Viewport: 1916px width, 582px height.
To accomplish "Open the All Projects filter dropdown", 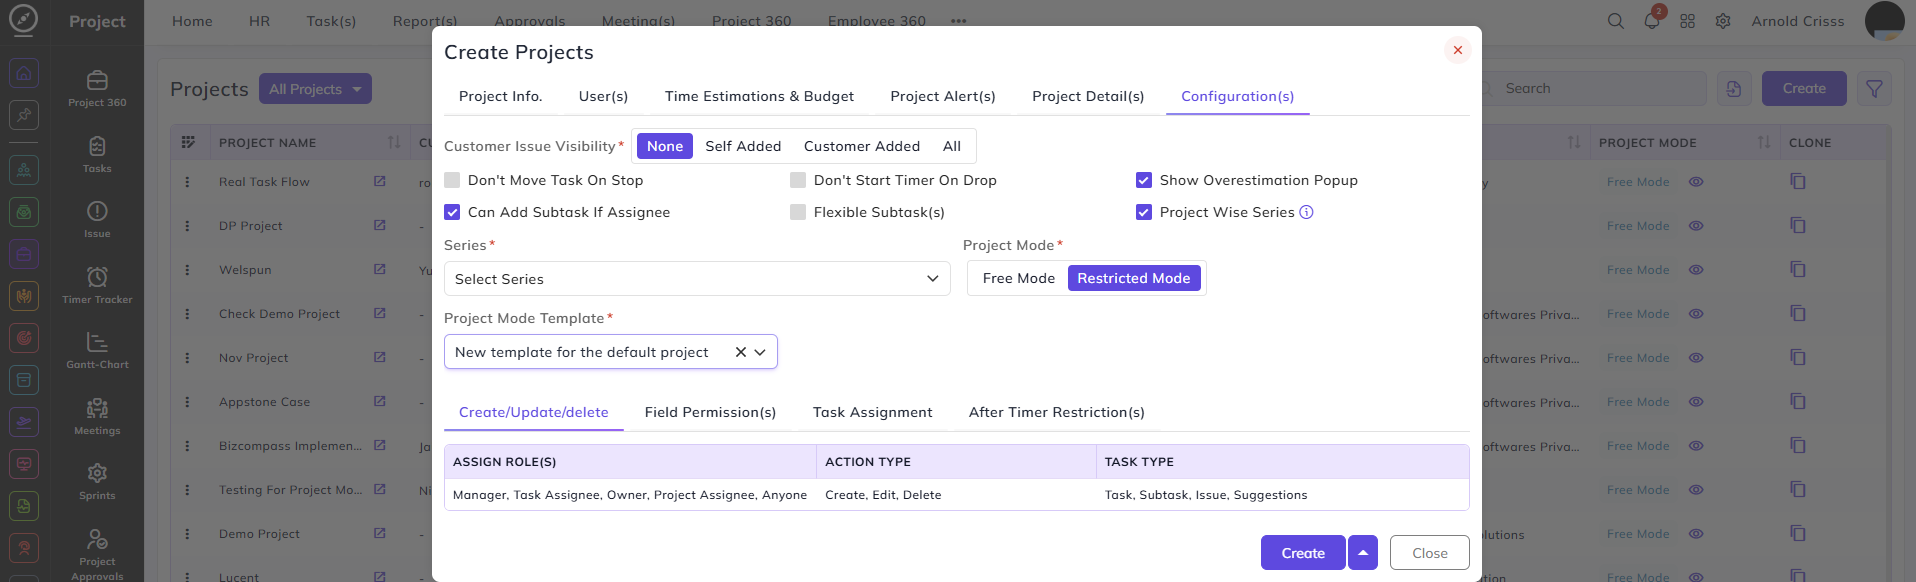I will (x=315, y=89).
